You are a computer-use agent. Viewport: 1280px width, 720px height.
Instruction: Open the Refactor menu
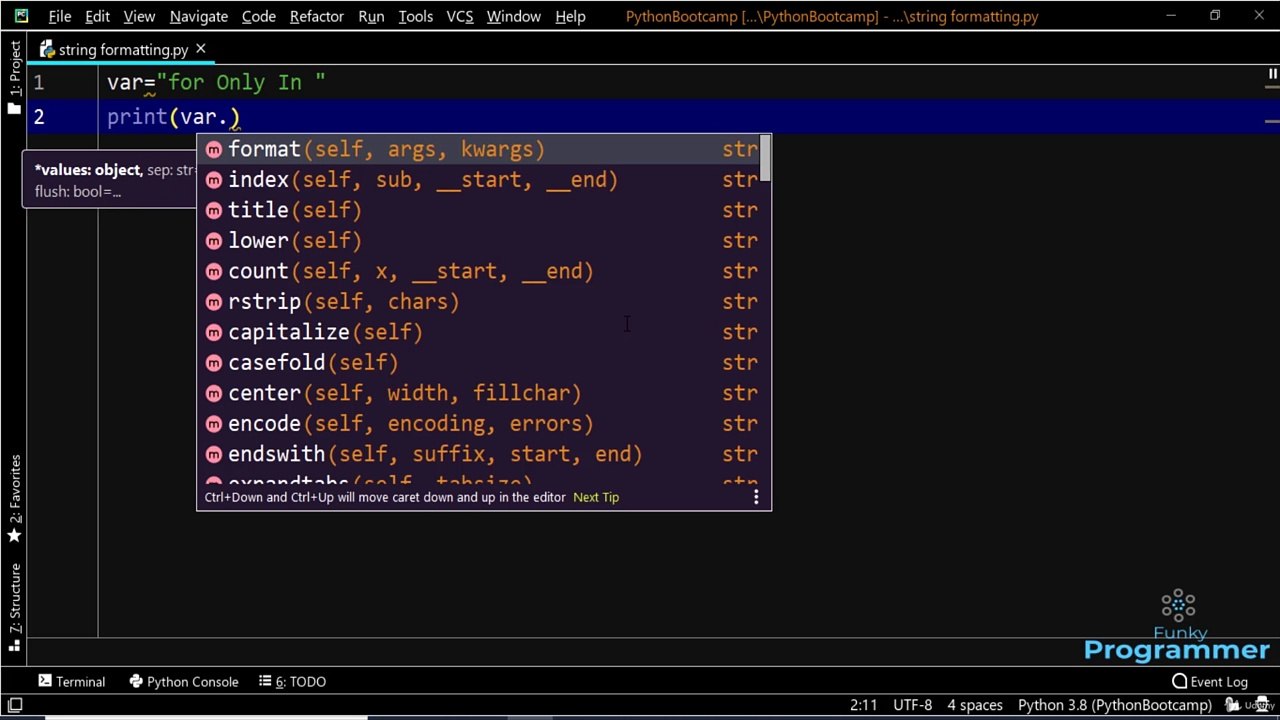(317, 16)
